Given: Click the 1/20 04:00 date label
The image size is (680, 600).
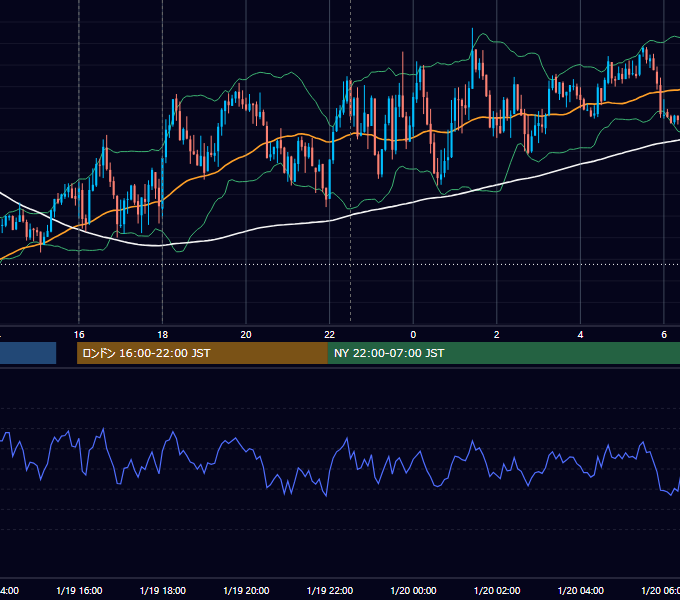Looking at the screenshot, I should [581, 590].
